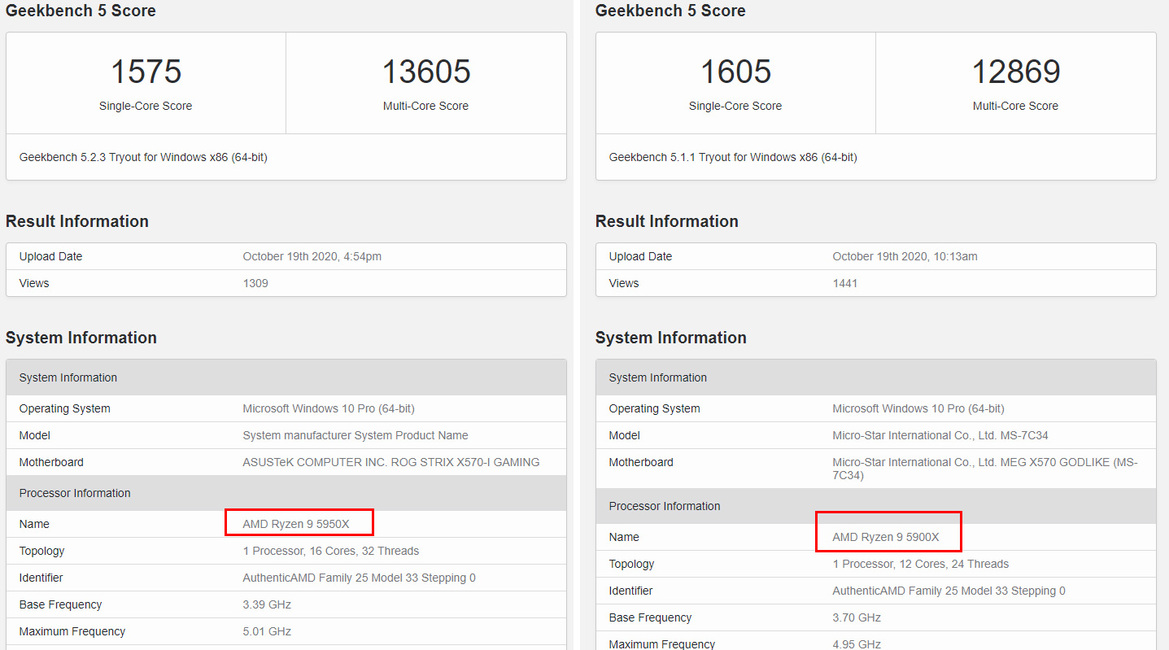Click 'System manufacturer System Product Name' model value
This screenshot has width=1169, height=650.
click(x=355, y=435)
